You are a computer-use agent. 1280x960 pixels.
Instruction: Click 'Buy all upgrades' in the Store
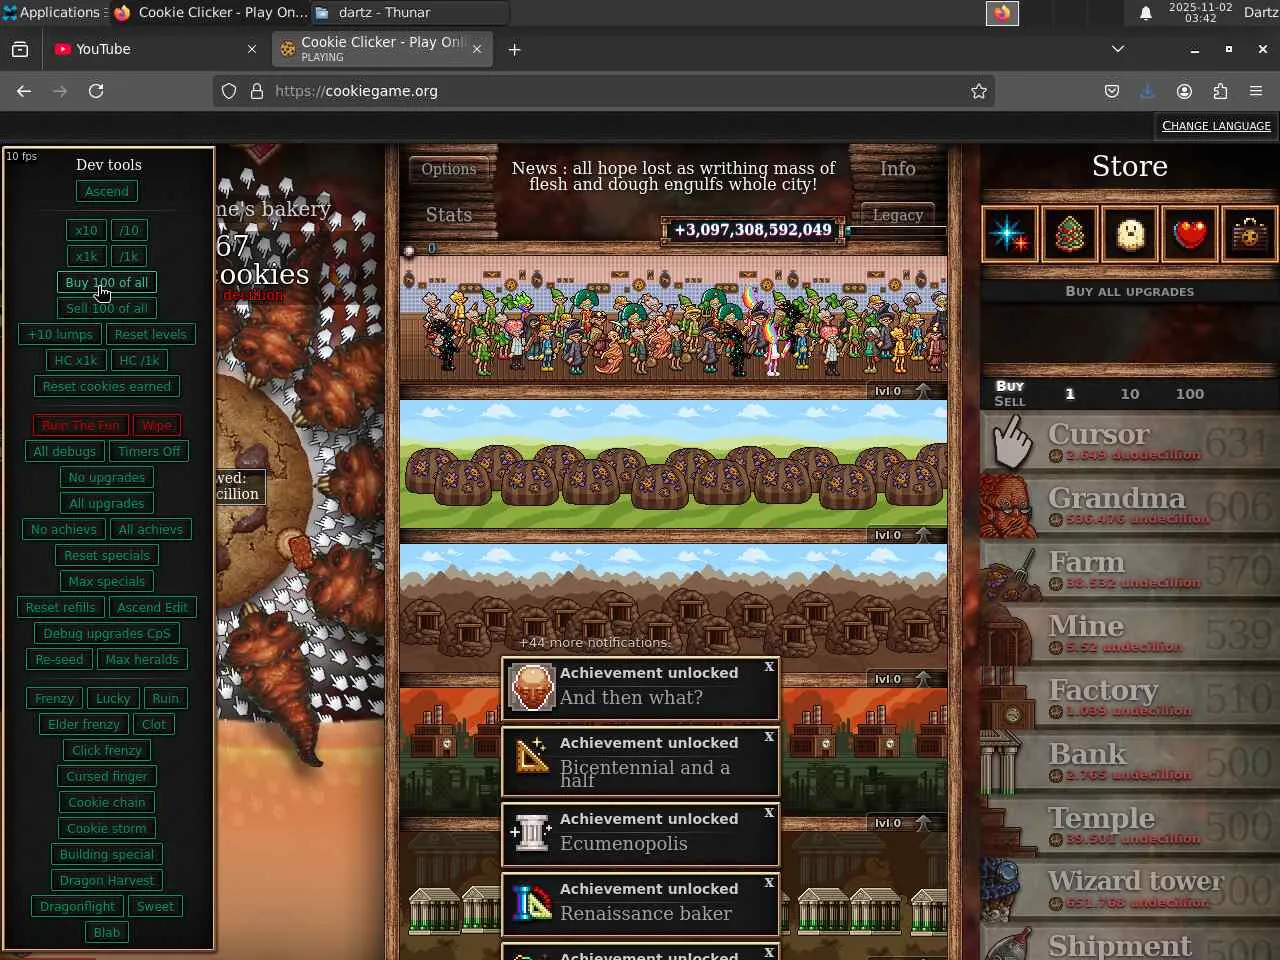tap(1130, 292)
